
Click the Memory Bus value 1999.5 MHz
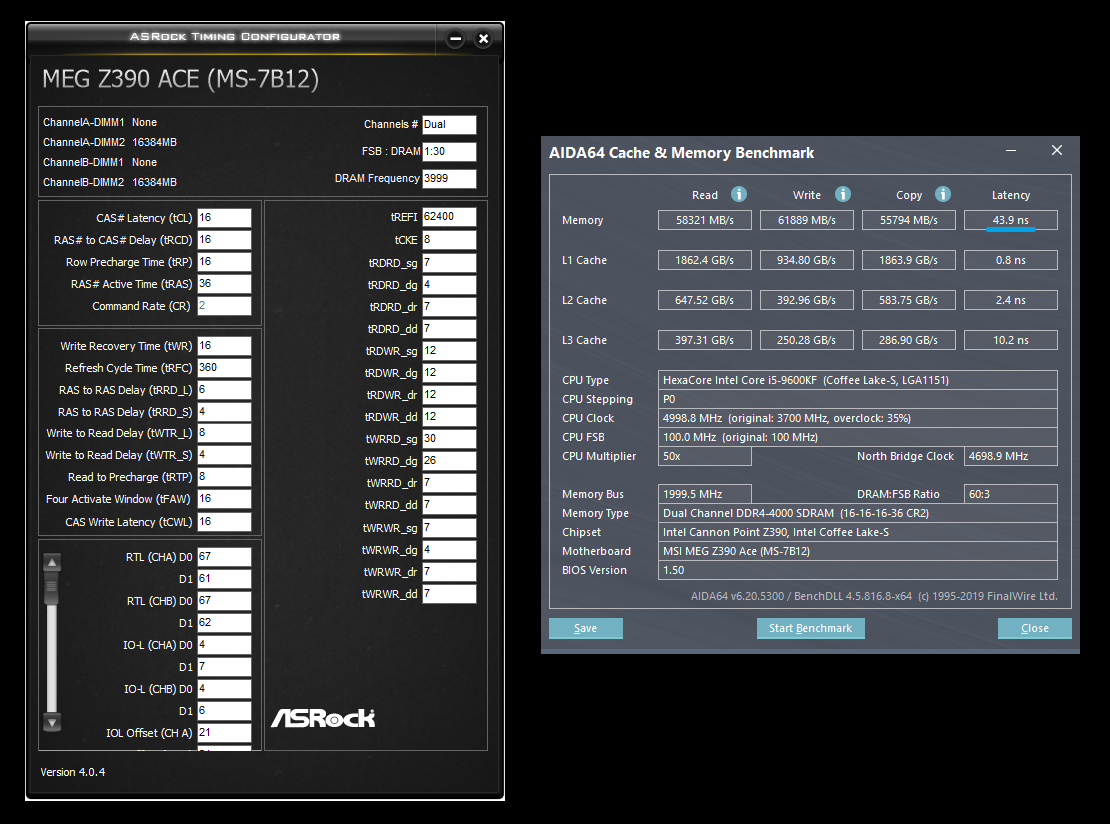pos(704,494)
